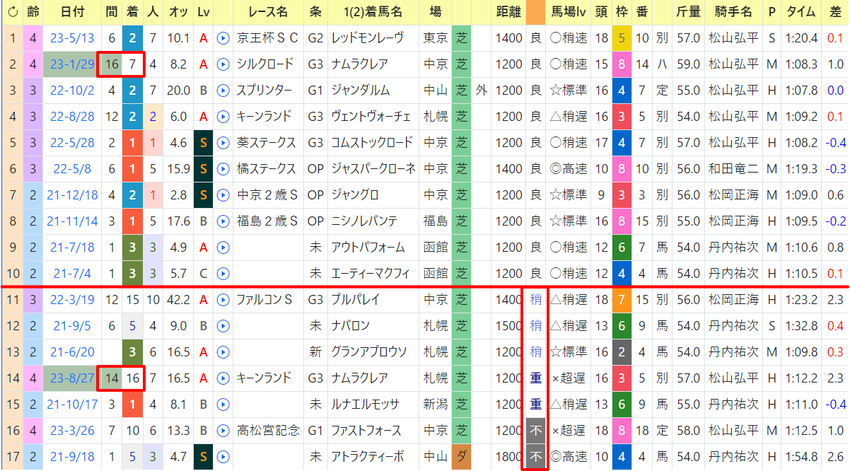Click the refresh icon in the header corner
The image size is (850, 471).
click(12, 12)
